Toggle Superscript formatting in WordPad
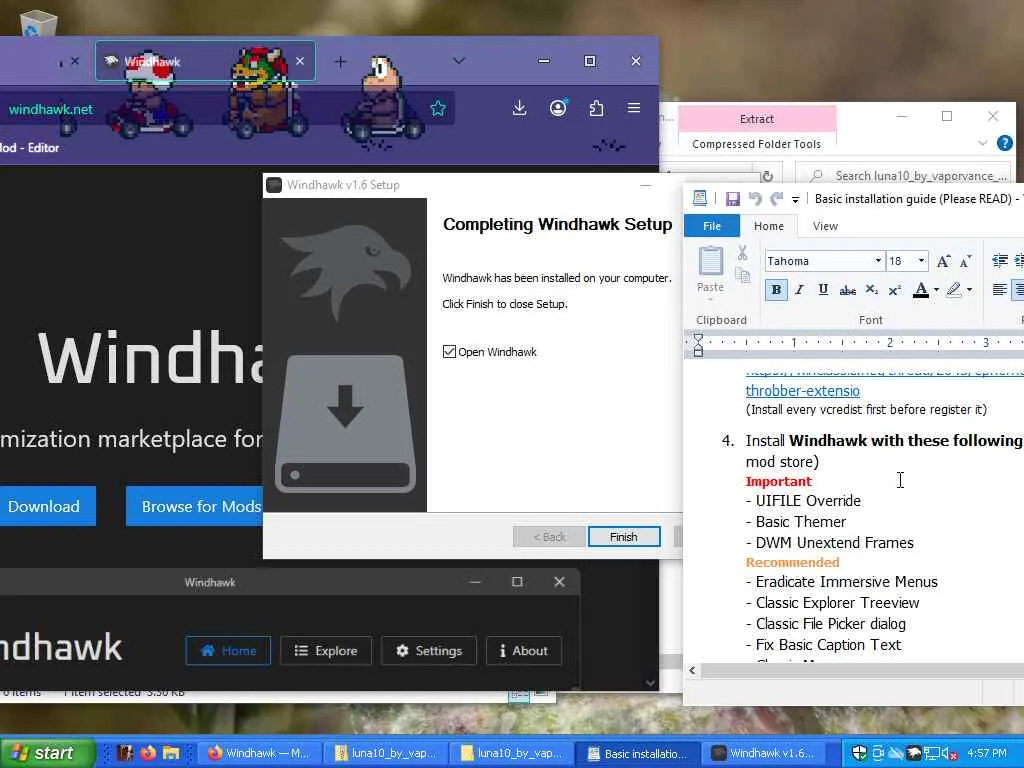This screenshot has width=1024, height=768. (x=895, y=290)
